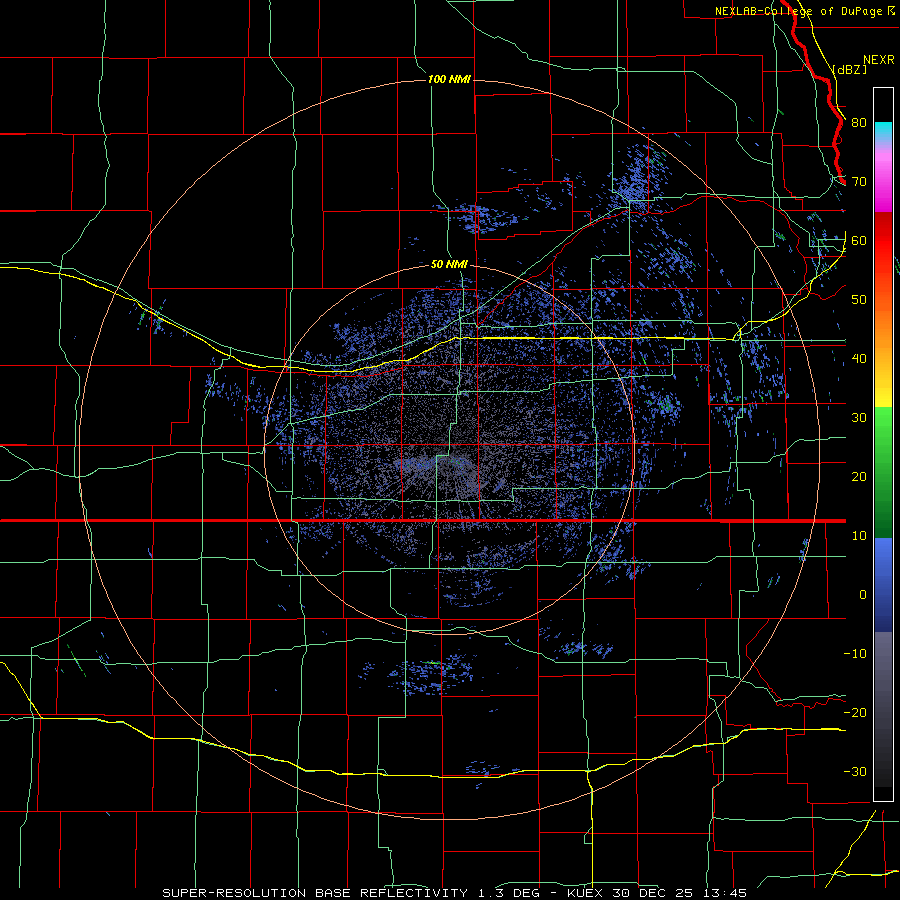This screenshot has width=900, height=900.
Task: Click the 30 value on the dBZ scale
Action: click(859, 418)
